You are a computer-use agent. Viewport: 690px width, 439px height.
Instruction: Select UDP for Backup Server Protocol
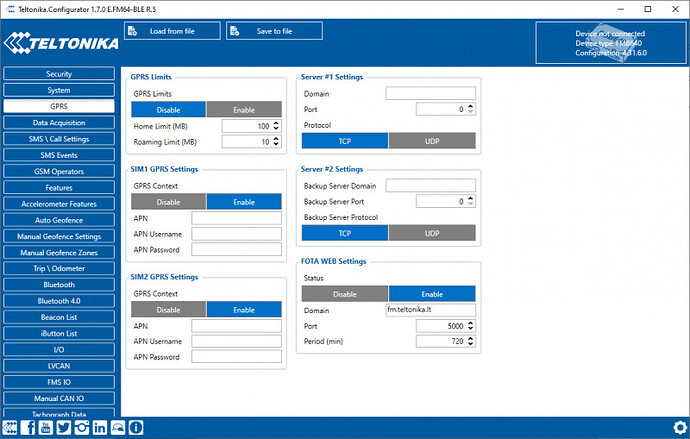point(432,233)
